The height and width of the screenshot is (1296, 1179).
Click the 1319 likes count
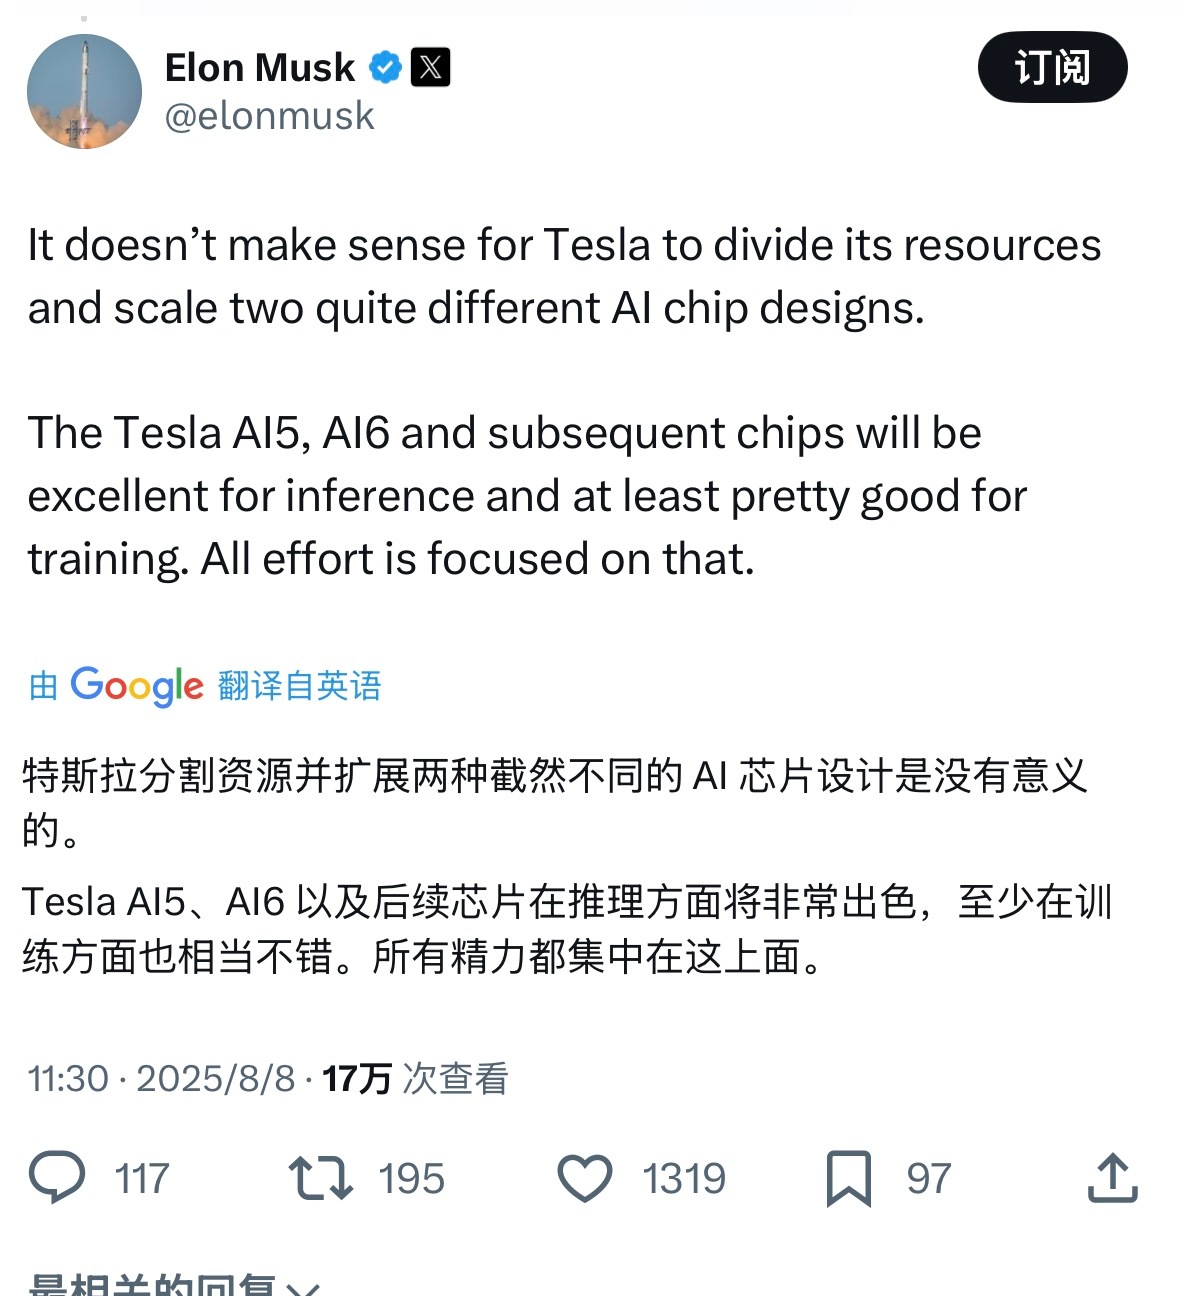[684, 1179]
